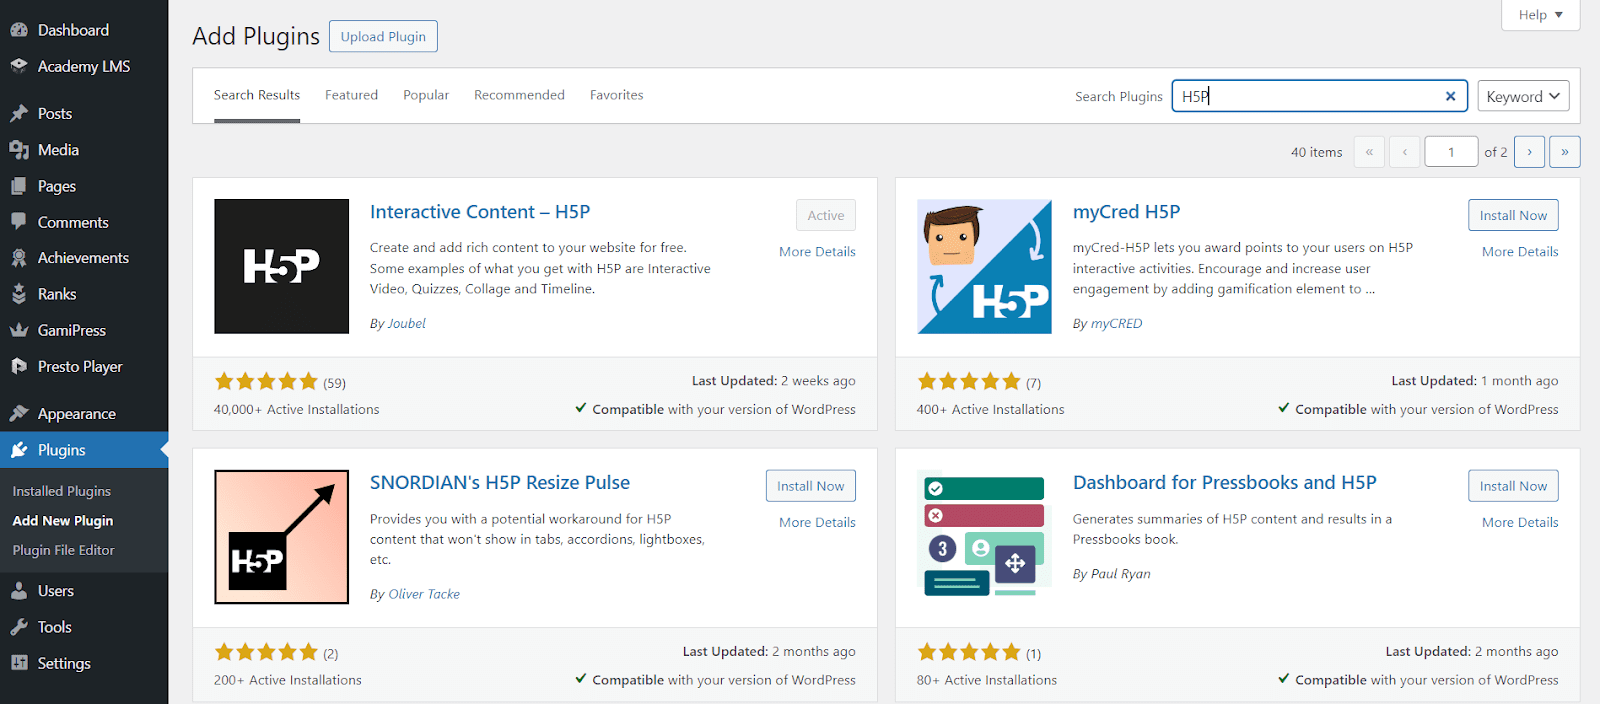Click the GamiPress crown icon
Viewport: 1600px width, 704px height.
[x=18, y=330]
